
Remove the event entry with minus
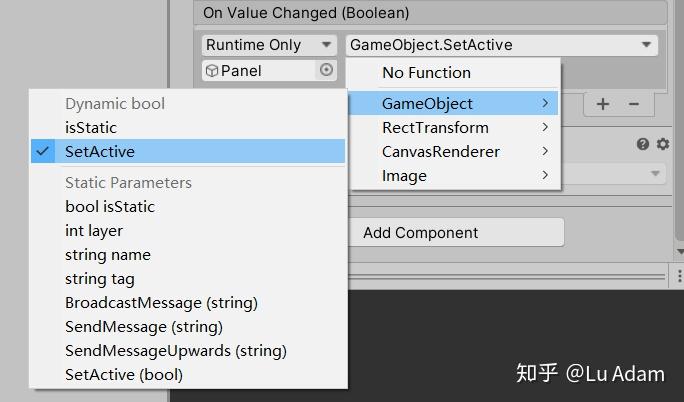click(633, 104)
